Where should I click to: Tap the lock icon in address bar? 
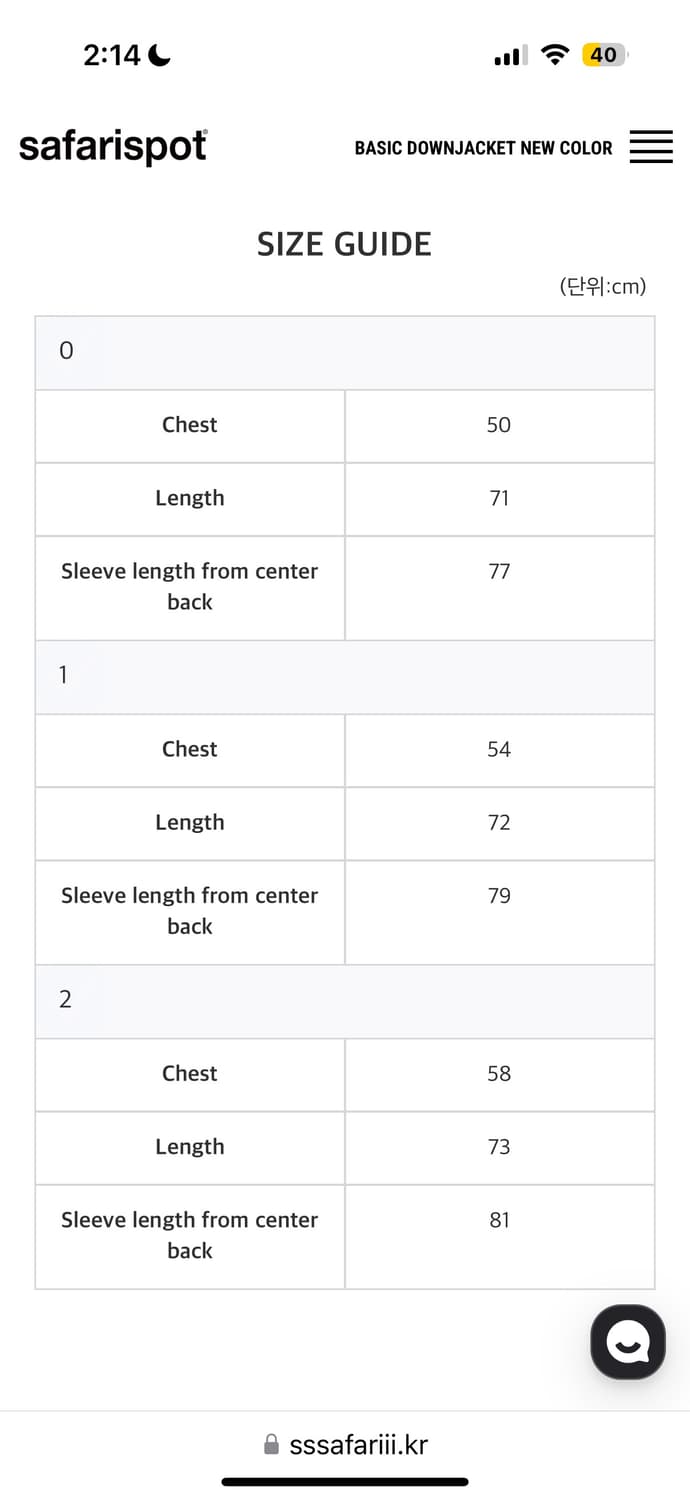pos(271,1445)
